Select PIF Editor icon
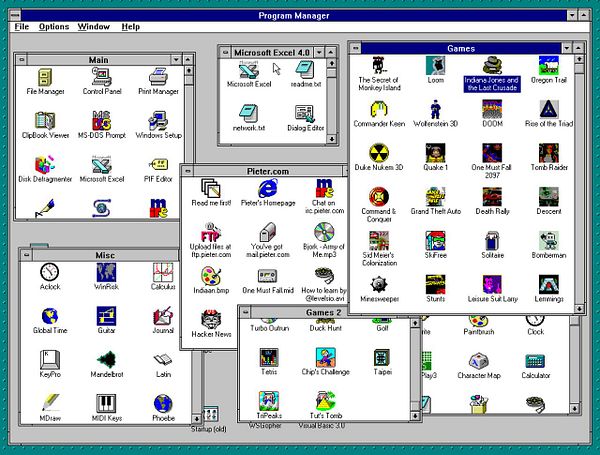Screen dimensions: 600x455 click(x=158, y=168)
